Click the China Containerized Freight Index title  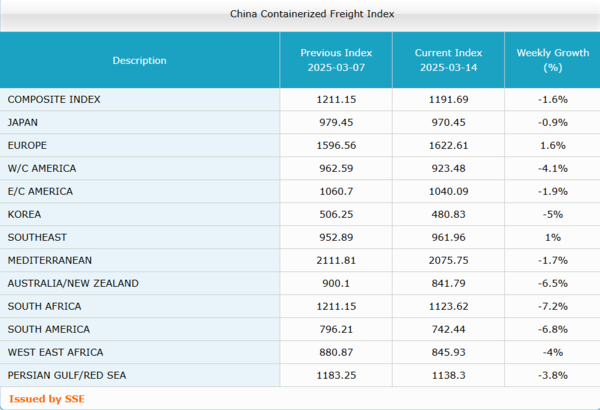[298, 14]
